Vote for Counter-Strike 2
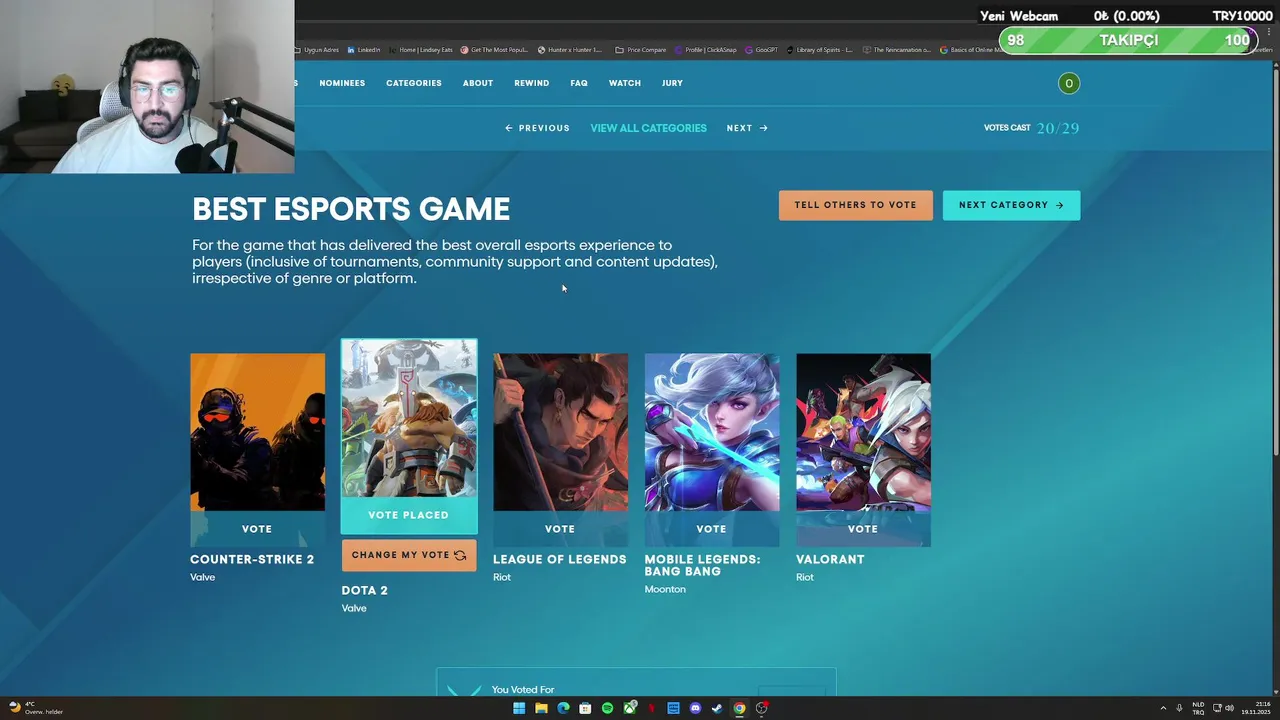1280x720 pixels. (257, 529)
